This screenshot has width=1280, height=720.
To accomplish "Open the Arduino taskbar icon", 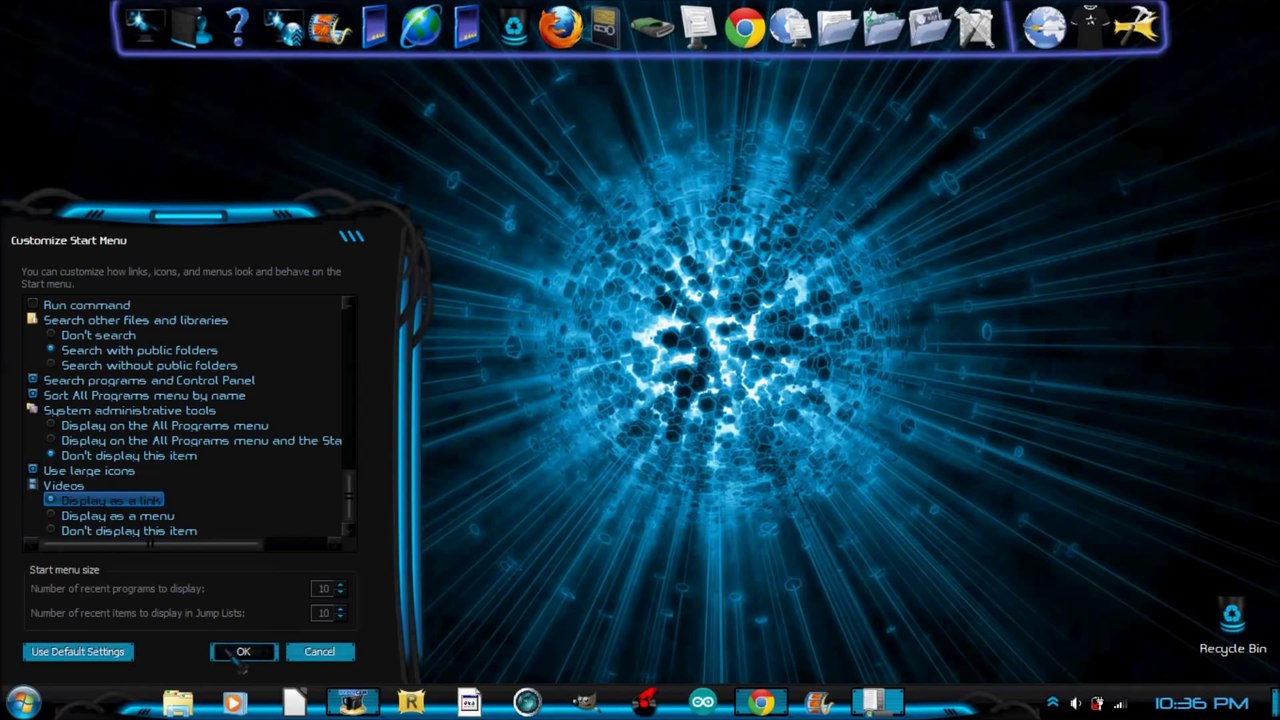I will tap(703, 703).
